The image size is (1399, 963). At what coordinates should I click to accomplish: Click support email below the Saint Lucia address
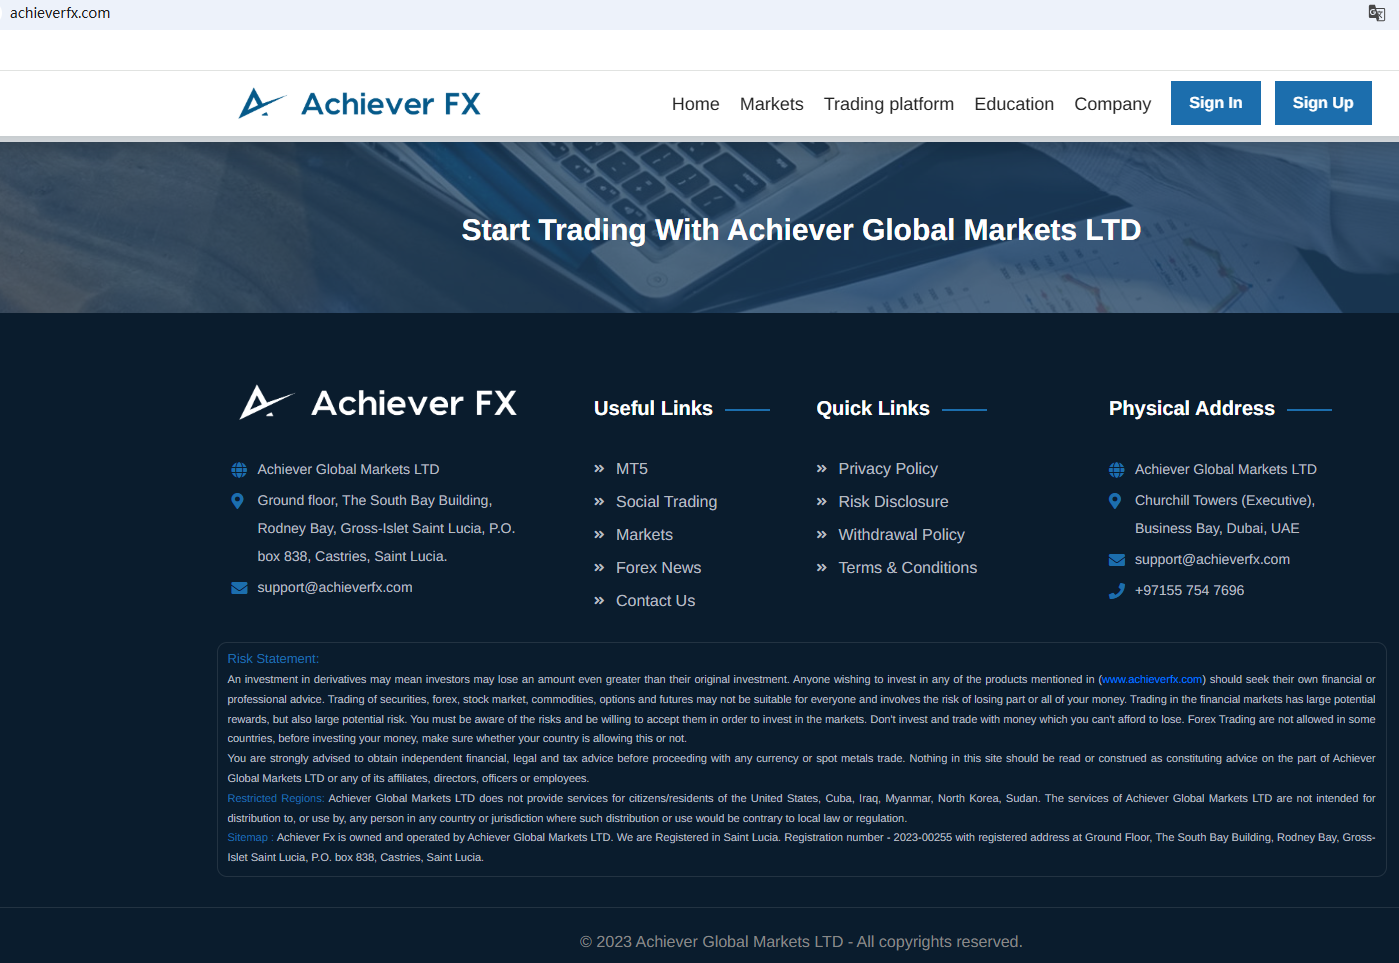coord(335,587)
